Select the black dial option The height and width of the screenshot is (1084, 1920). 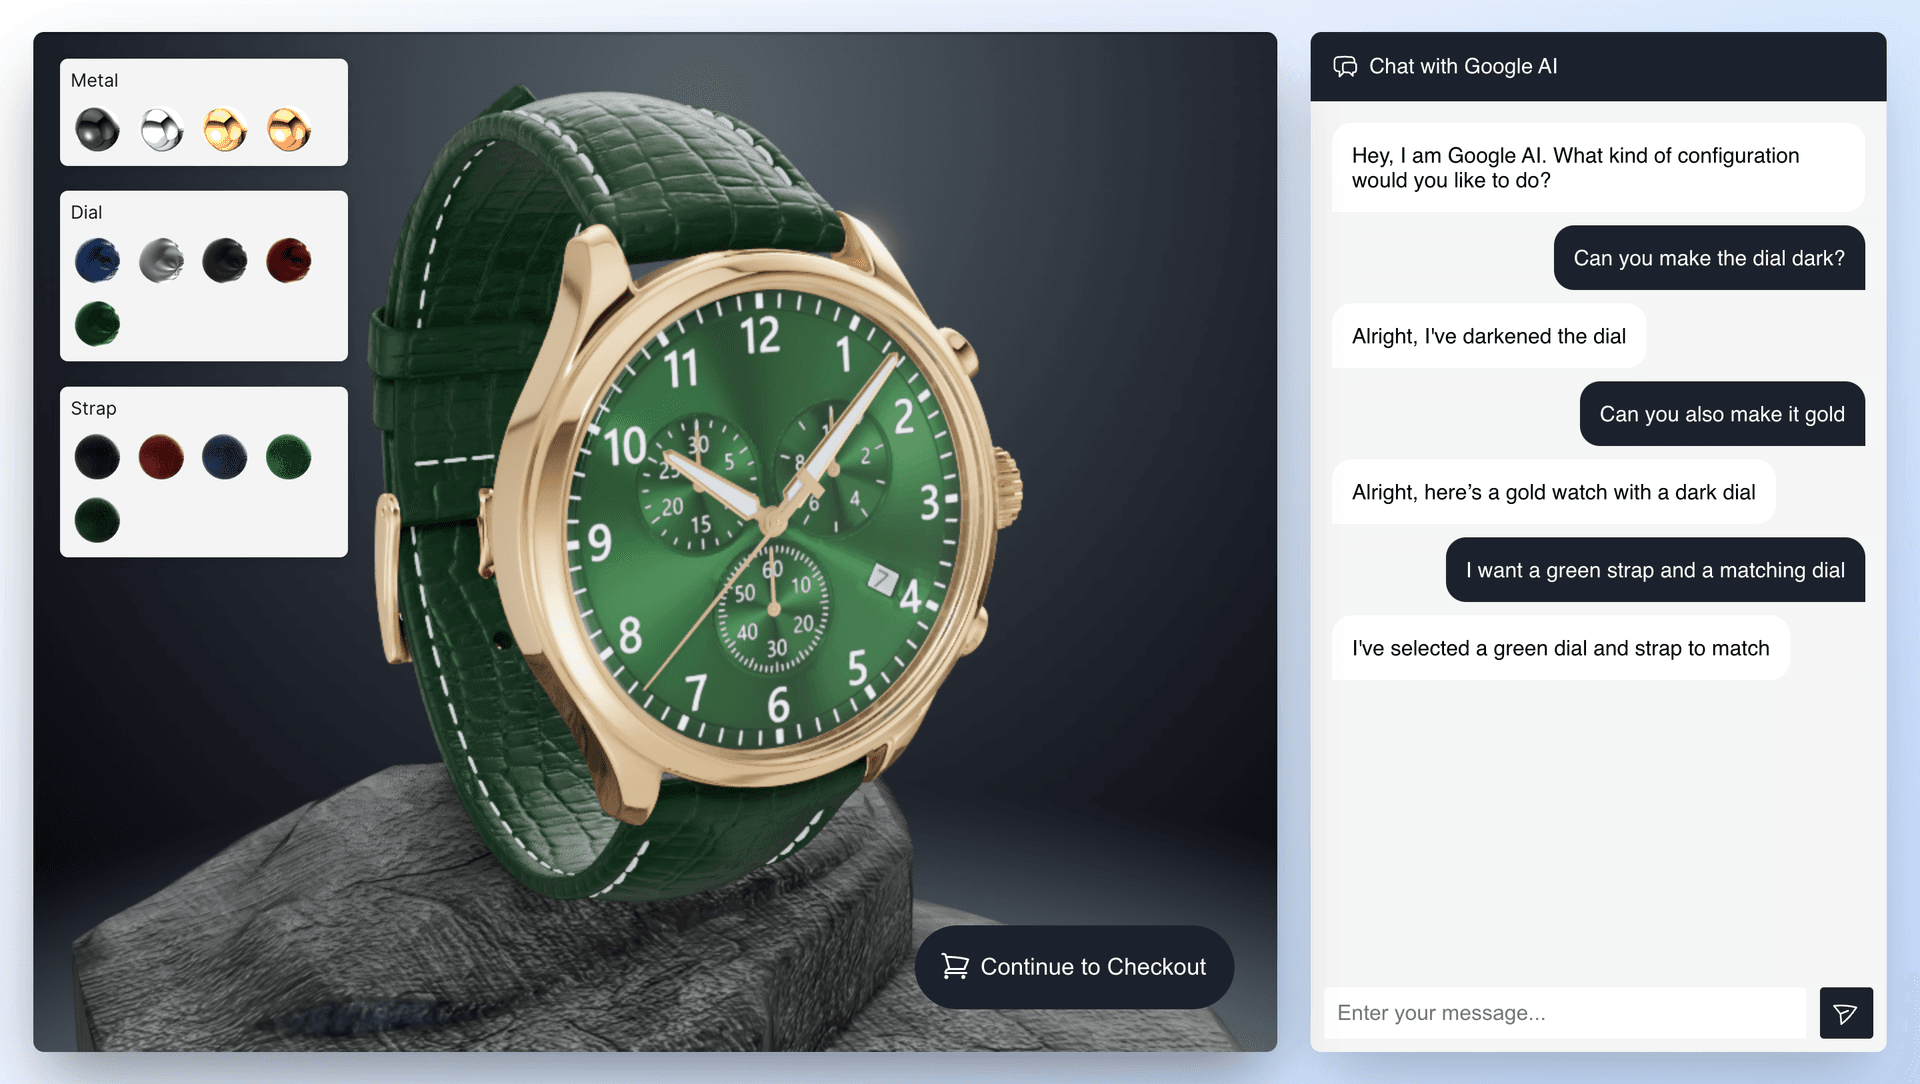coord(225,261)
